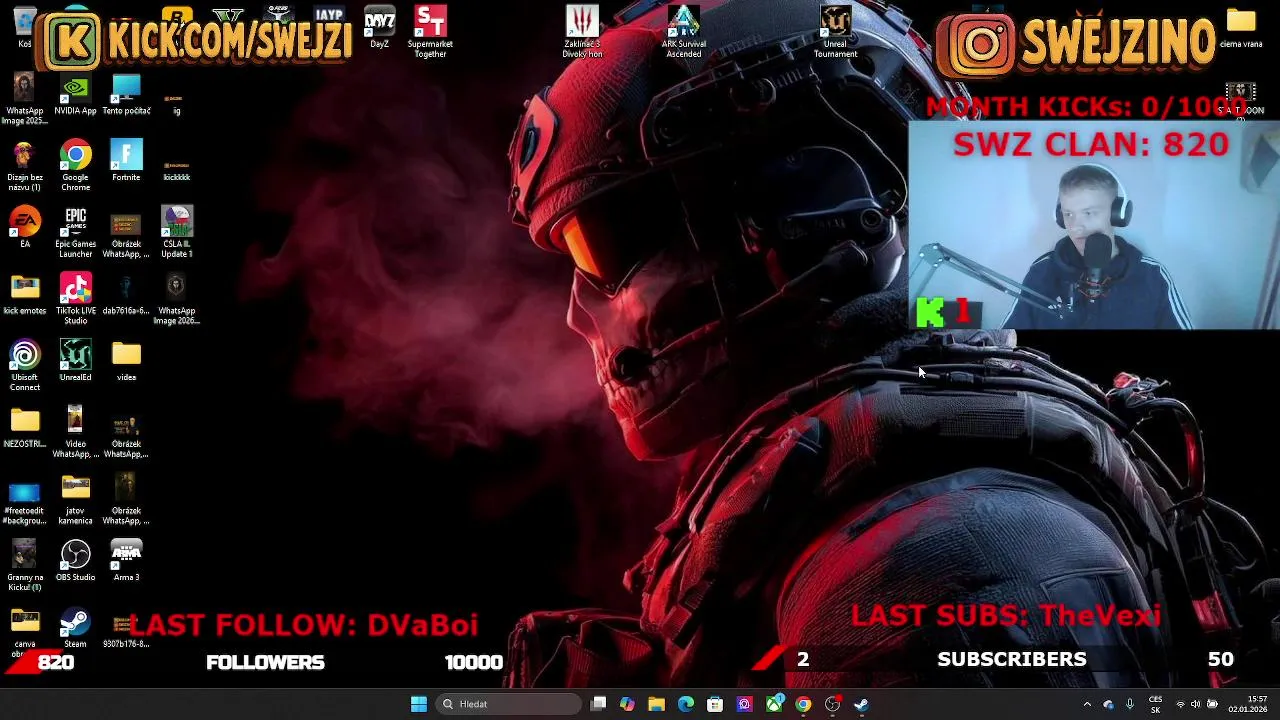Open the ciema vrana folder
This screenshot has width=1280, height=720.
click(1241, 27)
